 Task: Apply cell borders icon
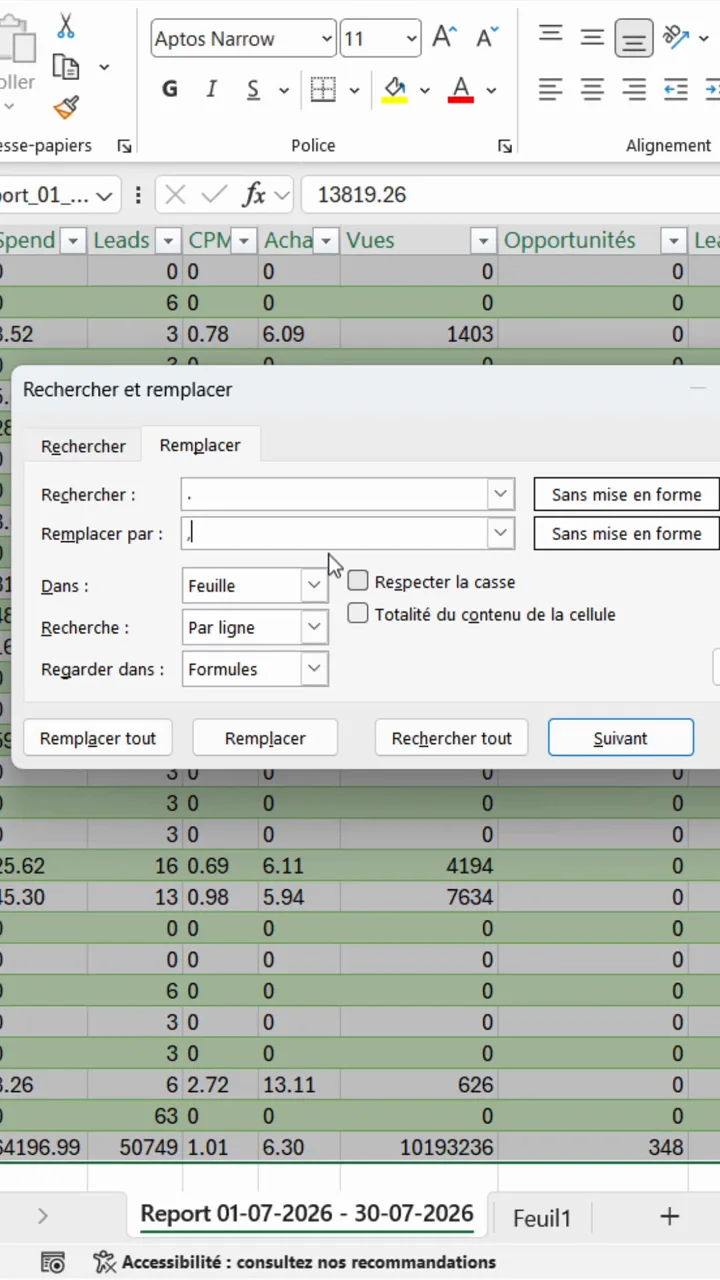(x=323, y=90)
